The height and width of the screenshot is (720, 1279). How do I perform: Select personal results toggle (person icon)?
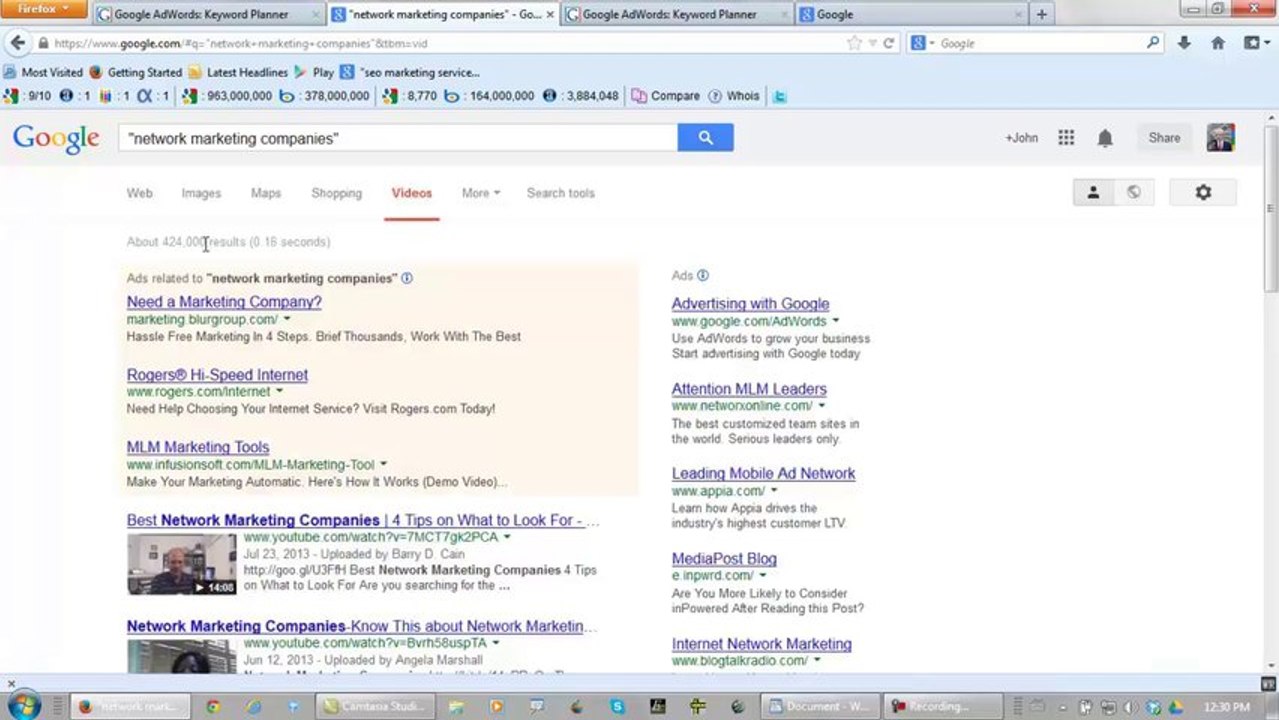[1093, 192]
